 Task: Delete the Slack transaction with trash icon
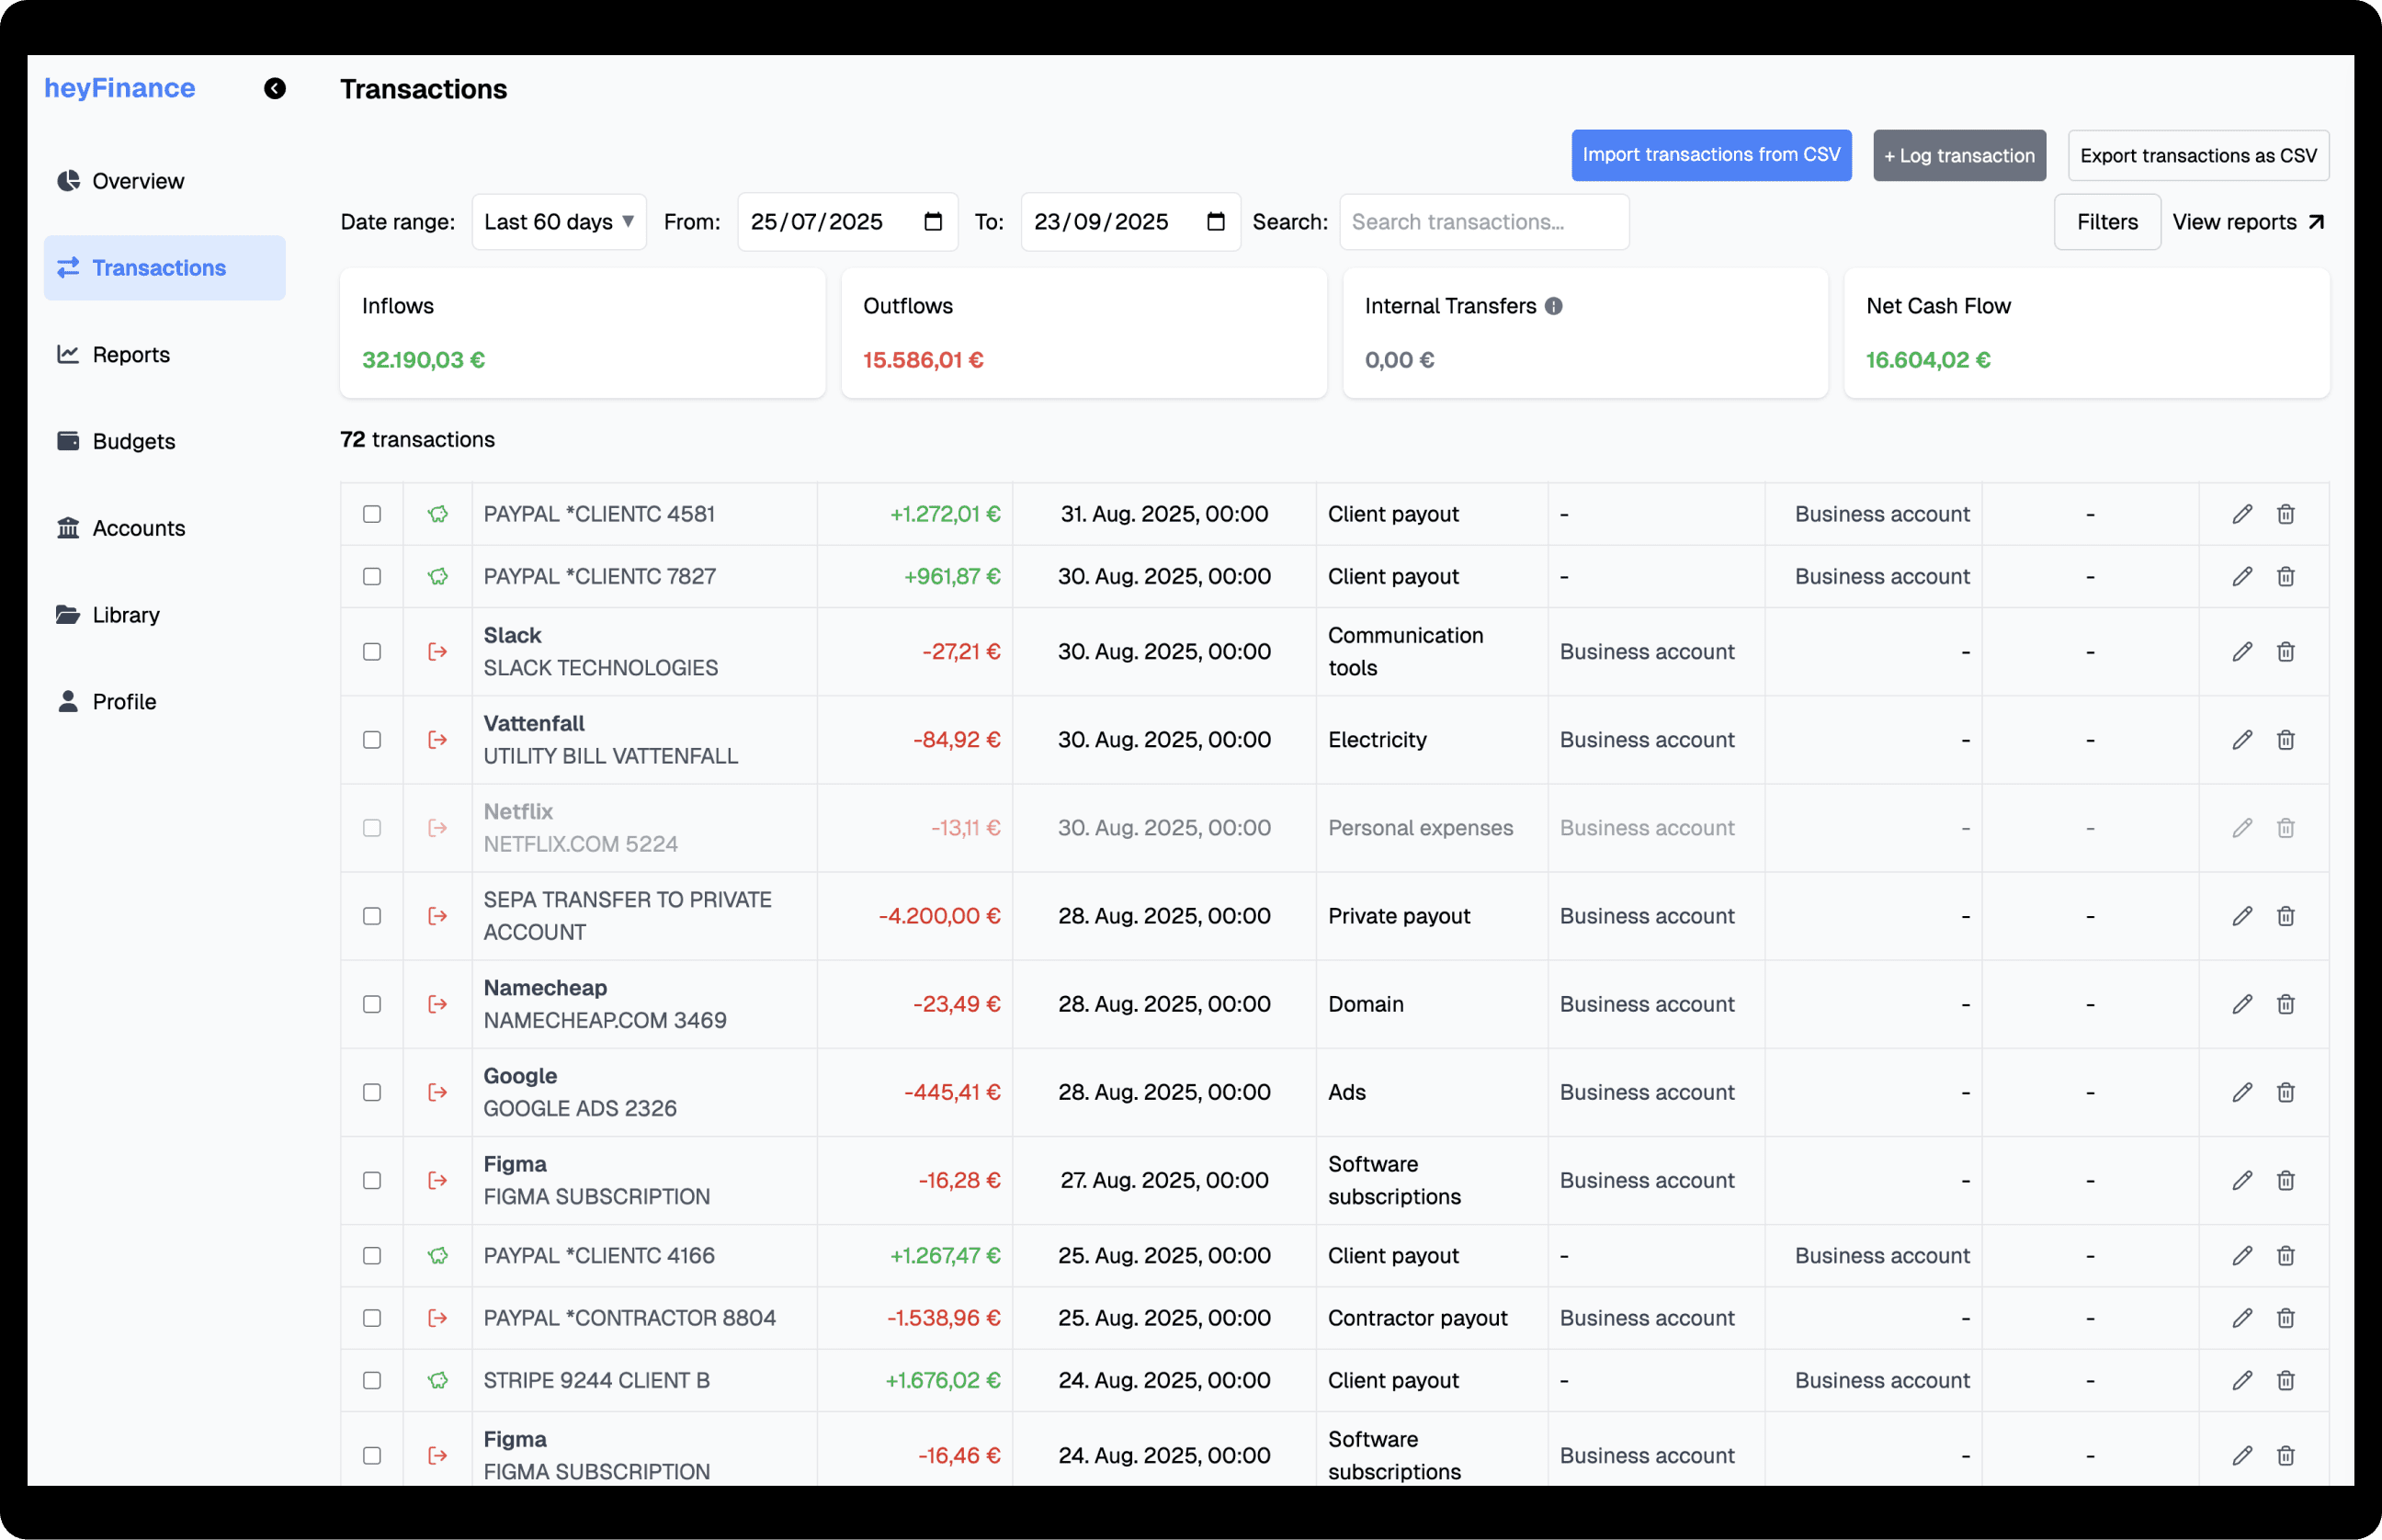coord(2286,652)
